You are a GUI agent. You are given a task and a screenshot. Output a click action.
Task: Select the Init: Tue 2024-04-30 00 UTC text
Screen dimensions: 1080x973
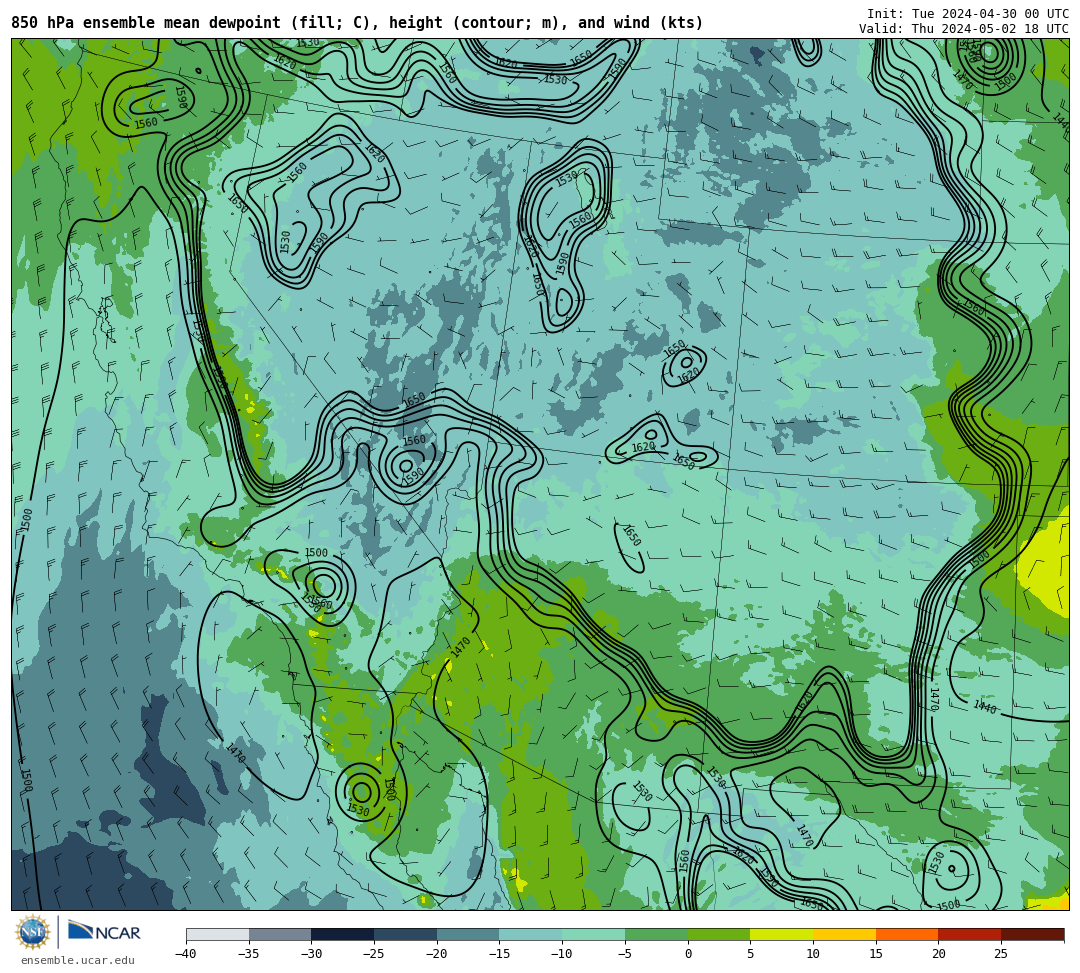click(x=968, y=14)
